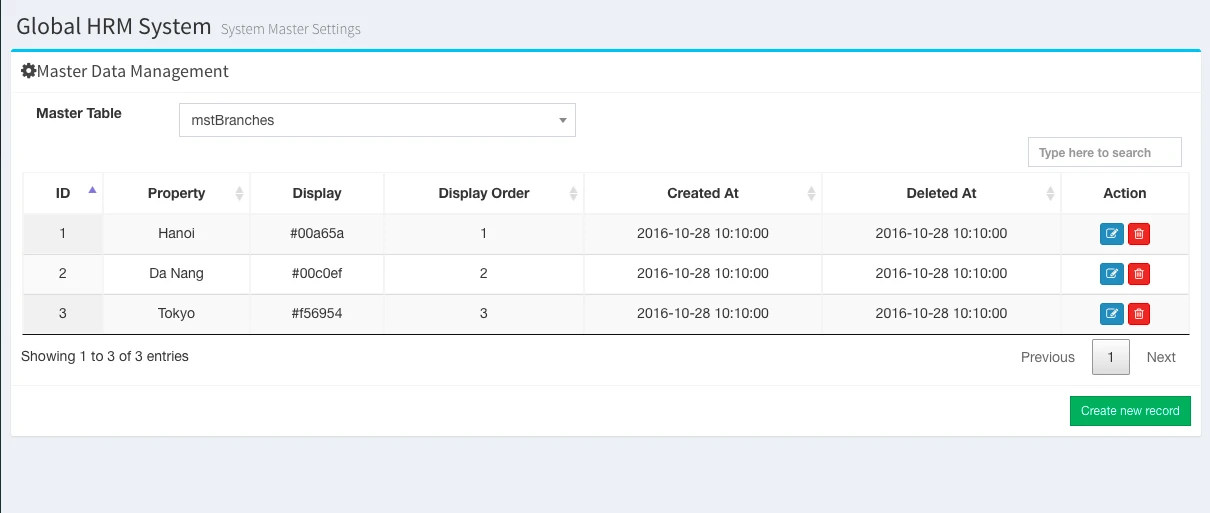Go to the Next page
This screenshot has height=513, width=1210.
click(x=1161, y=357)
